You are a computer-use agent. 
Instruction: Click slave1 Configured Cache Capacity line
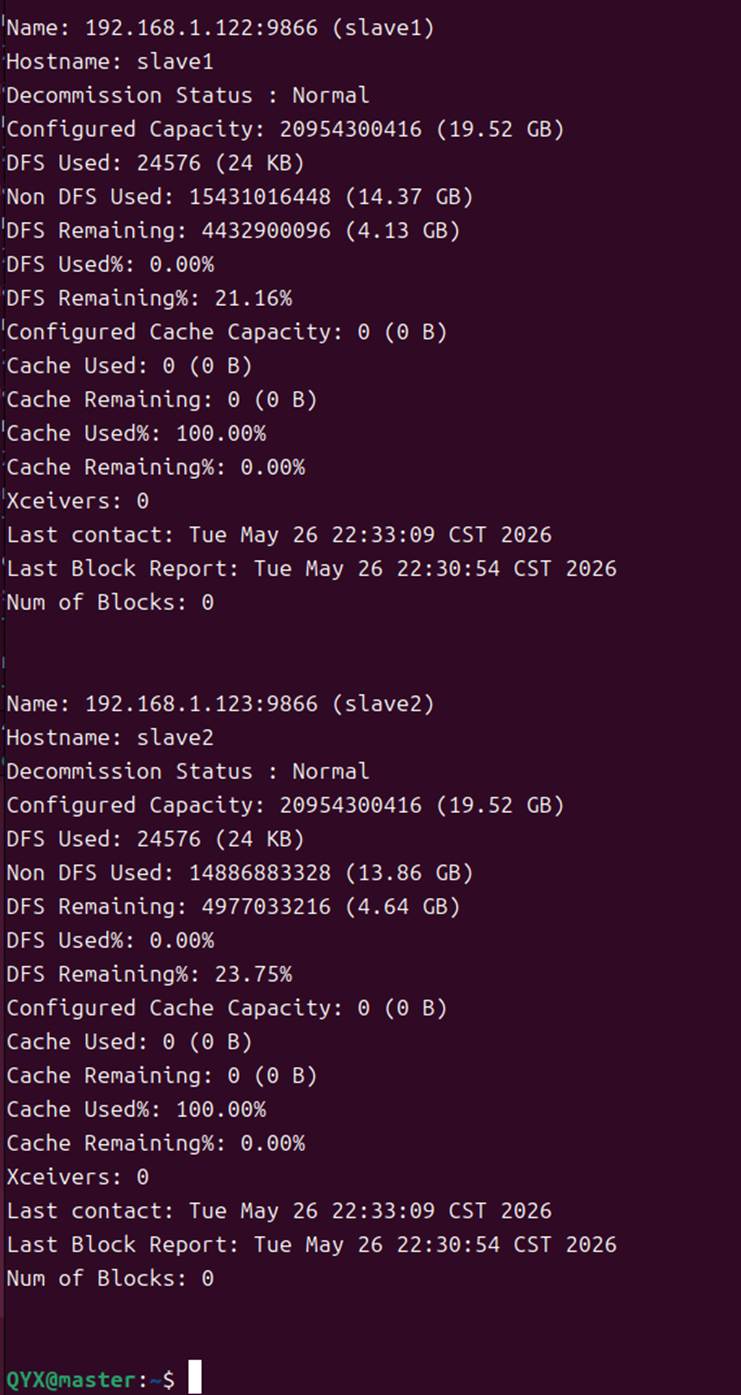pyautogui.click(x=227, y=332)
